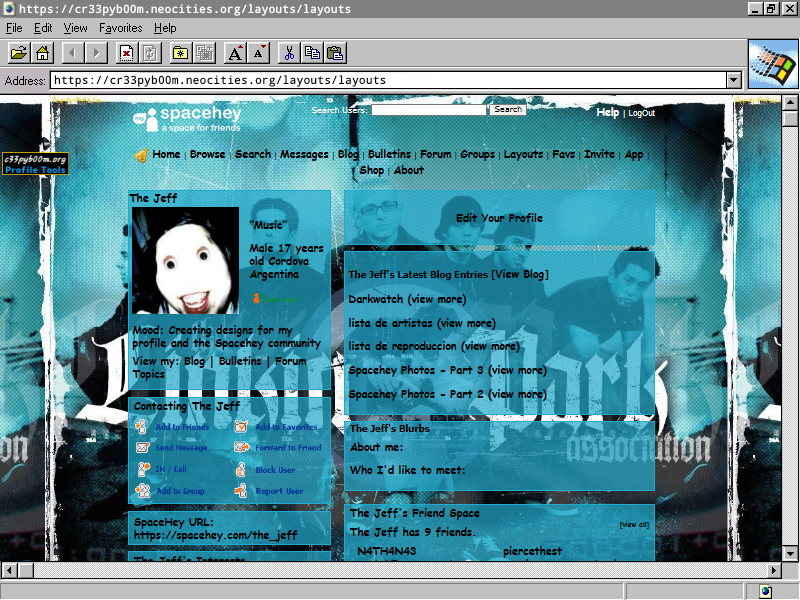Image resolution: width=800 pixels, height=600 pixels.
Task: Click the LogOut link
Action: pyautogui.click(x=641, y=113)
